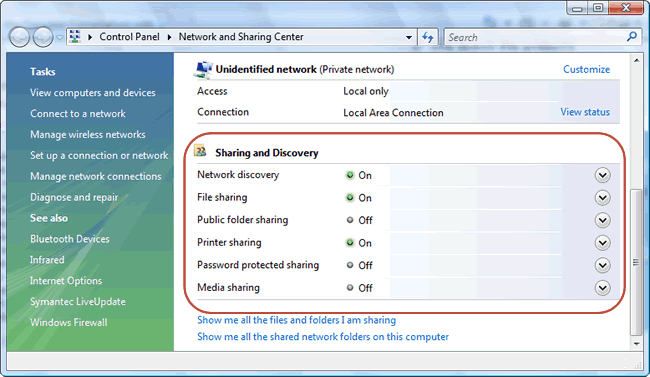
Task: Minimize the Network and Sharing Center window
Action: [x=578, y=8]
